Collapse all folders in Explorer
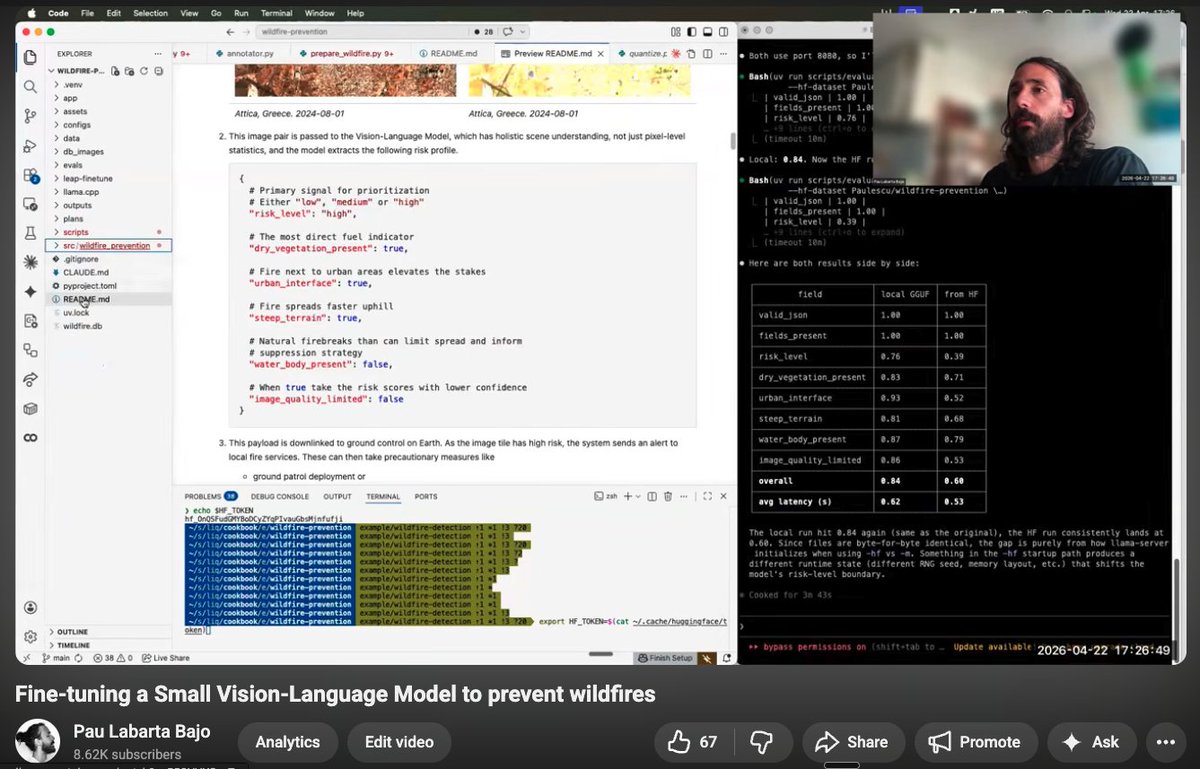The height and width of the screenshot is (769, 1200). pos(158,71)
